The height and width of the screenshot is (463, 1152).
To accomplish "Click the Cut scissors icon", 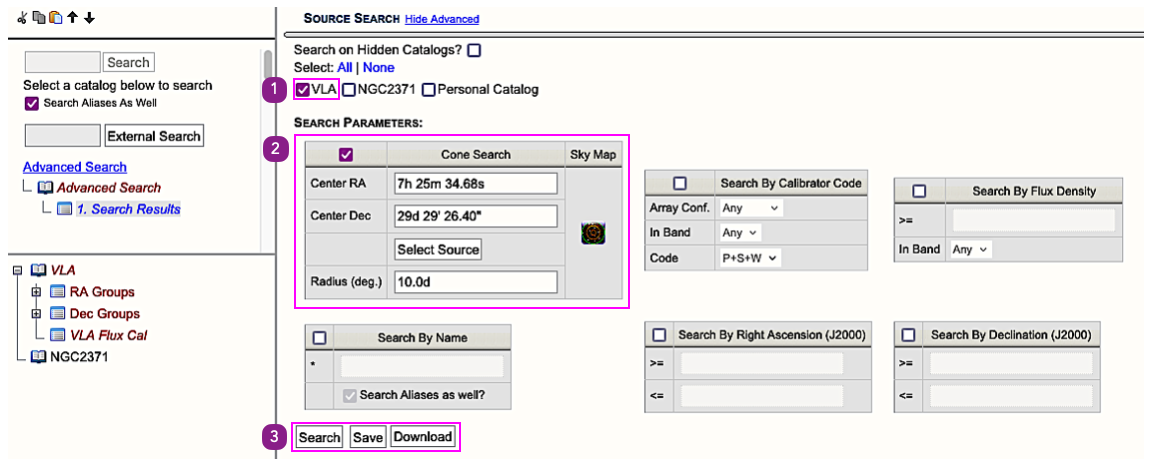I will coord(22,18).
